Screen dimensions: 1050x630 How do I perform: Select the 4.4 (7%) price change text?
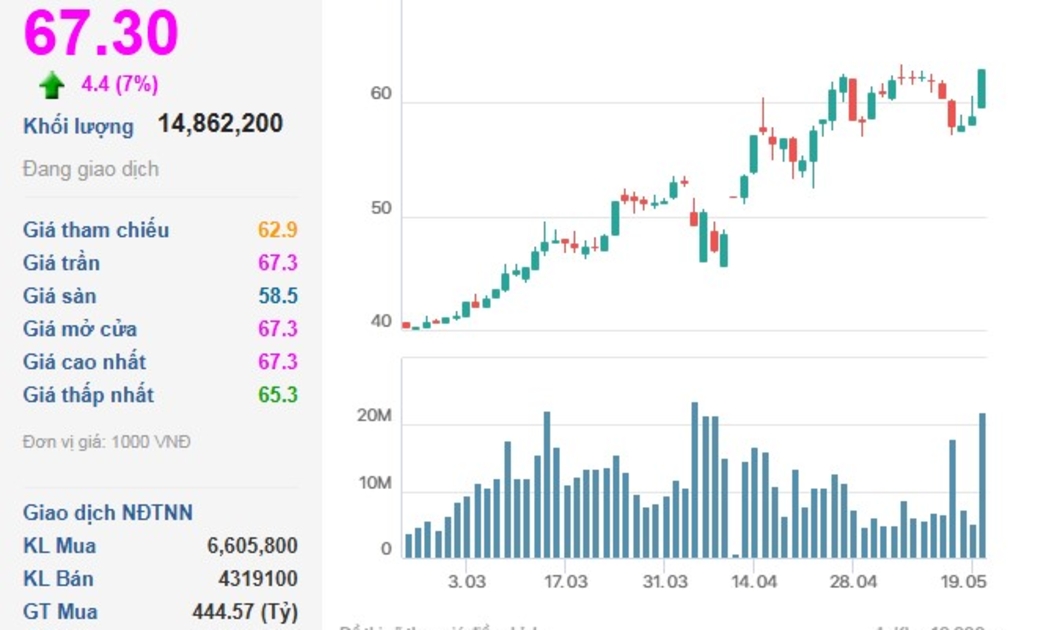(119, 85)
